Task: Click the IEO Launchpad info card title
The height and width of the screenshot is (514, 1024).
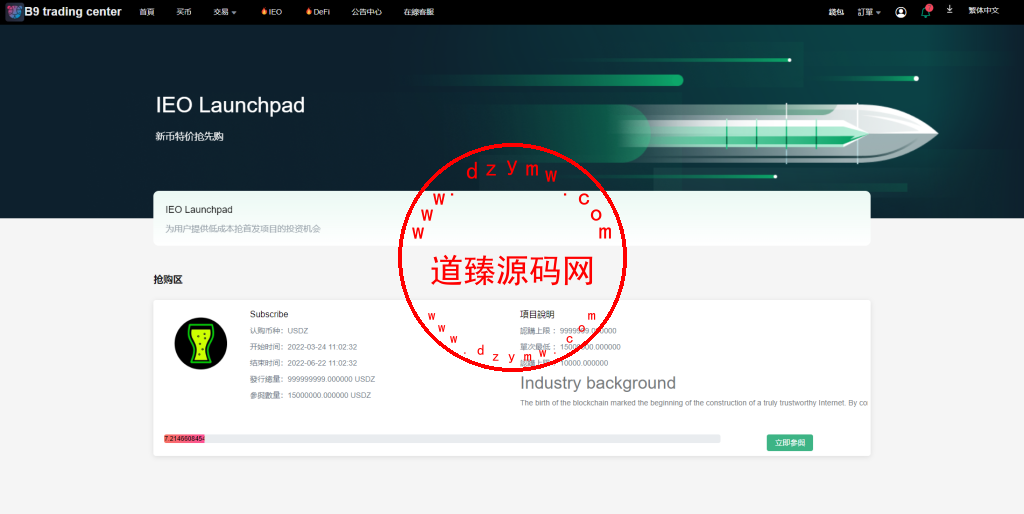Action: point(199,210)
